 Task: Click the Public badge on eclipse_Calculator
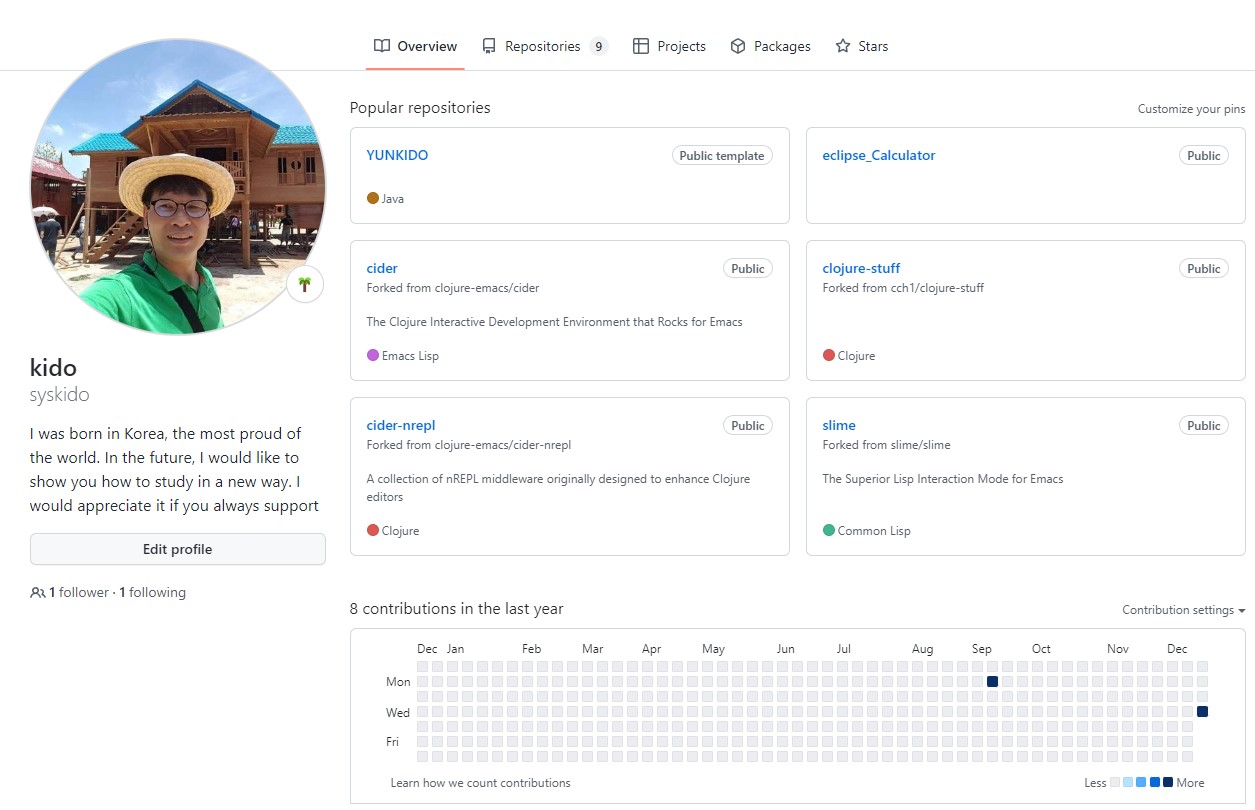1204,156
